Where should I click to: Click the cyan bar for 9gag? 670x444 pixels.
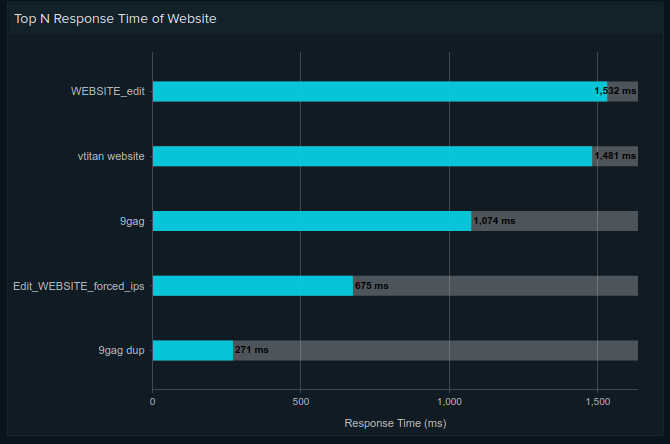(x=310, y=221)
